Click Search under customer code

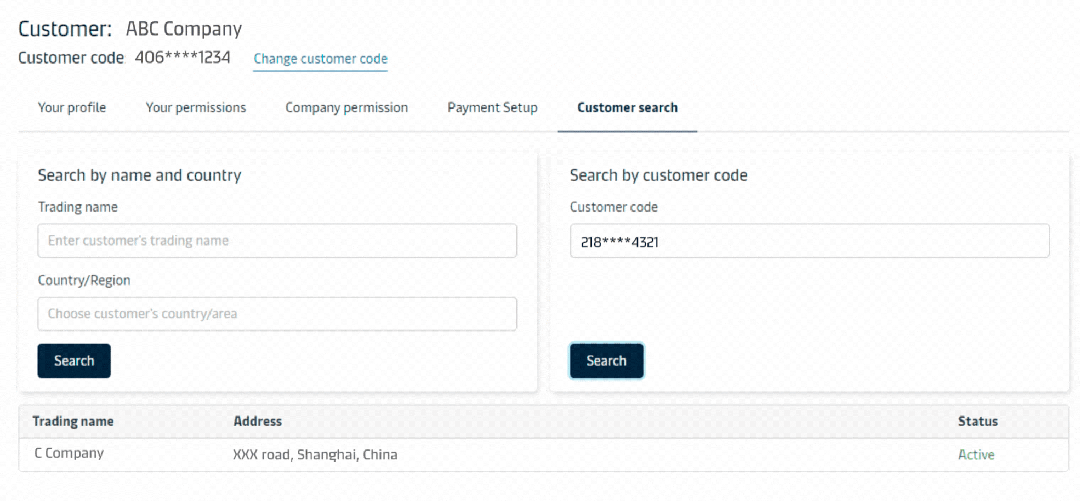[606, 360]
